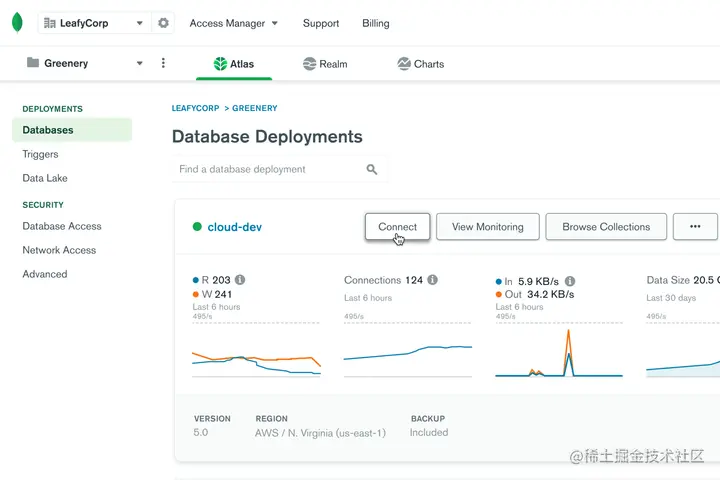Switch to the Atlas tab
This screenshot has width=720, height=480.
coord(234,64)
